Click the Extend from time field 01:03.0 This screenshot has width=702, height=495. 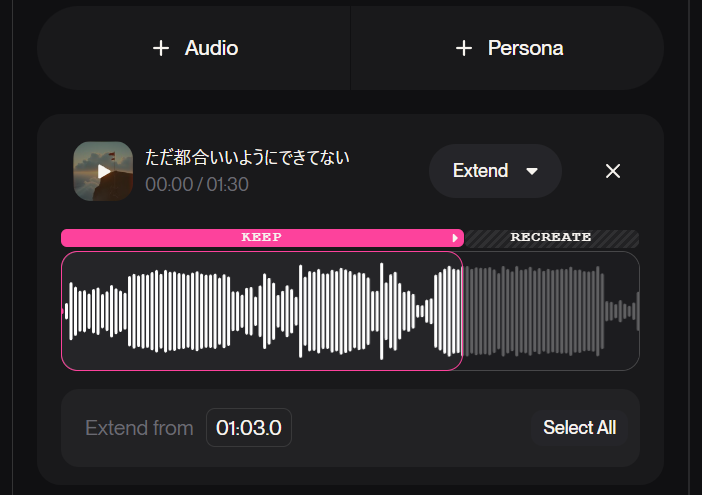[249, 428]
